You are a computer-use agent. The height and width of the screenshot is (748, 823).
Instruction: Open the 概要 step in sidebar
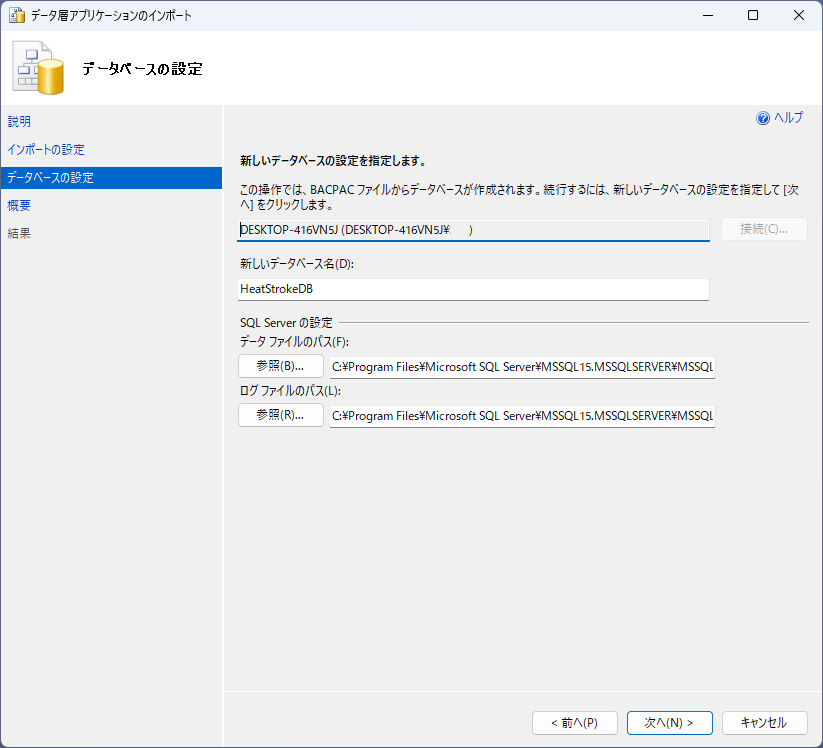point(19,205)
